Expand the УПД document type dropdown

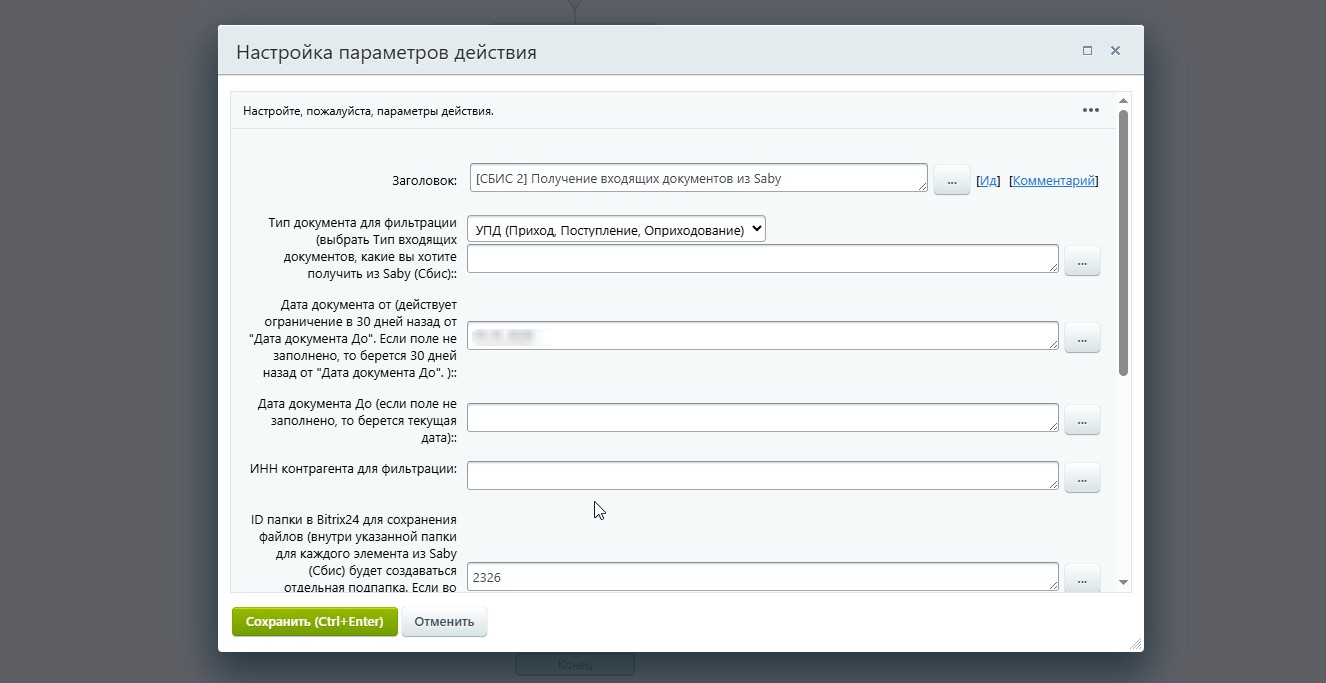point(616,229)
